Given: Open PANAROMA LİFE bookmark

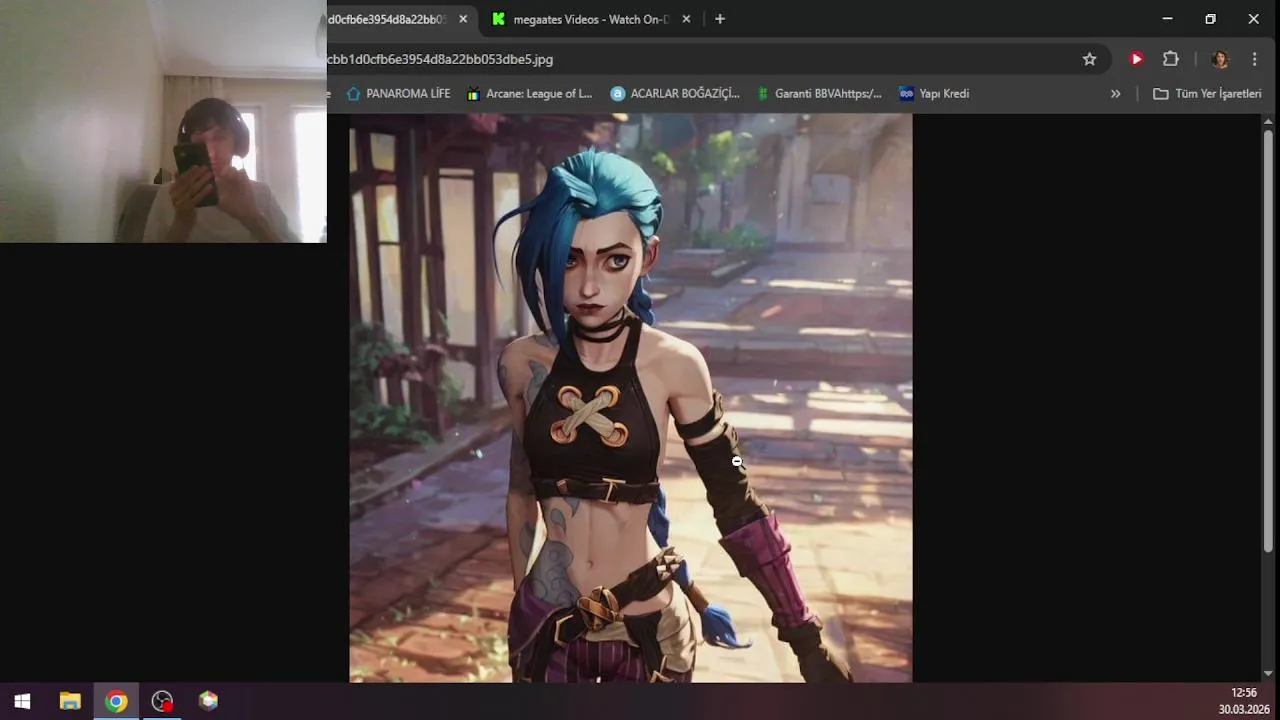Looking at the screenshot, I should click(x=398, y=93).
